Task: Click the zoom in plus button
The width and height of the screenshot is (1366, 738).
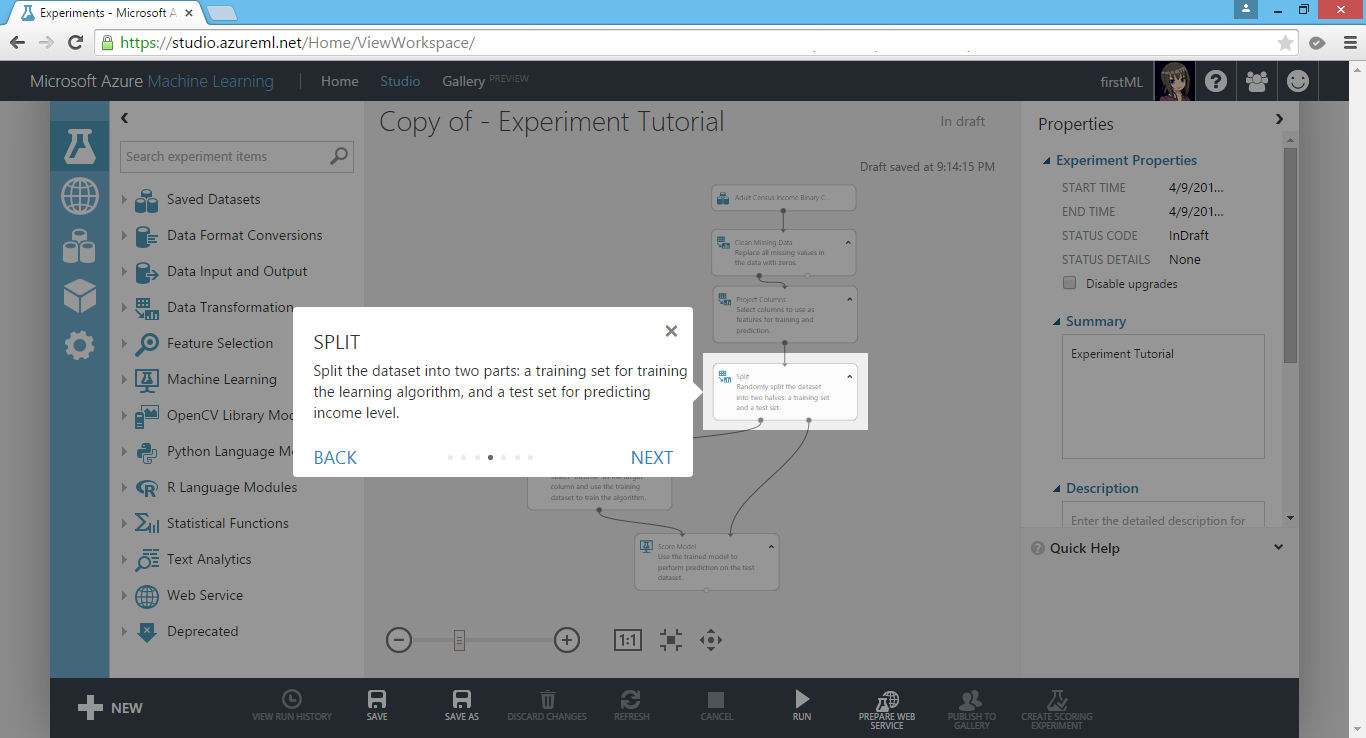Action: (x=567, y=640)
